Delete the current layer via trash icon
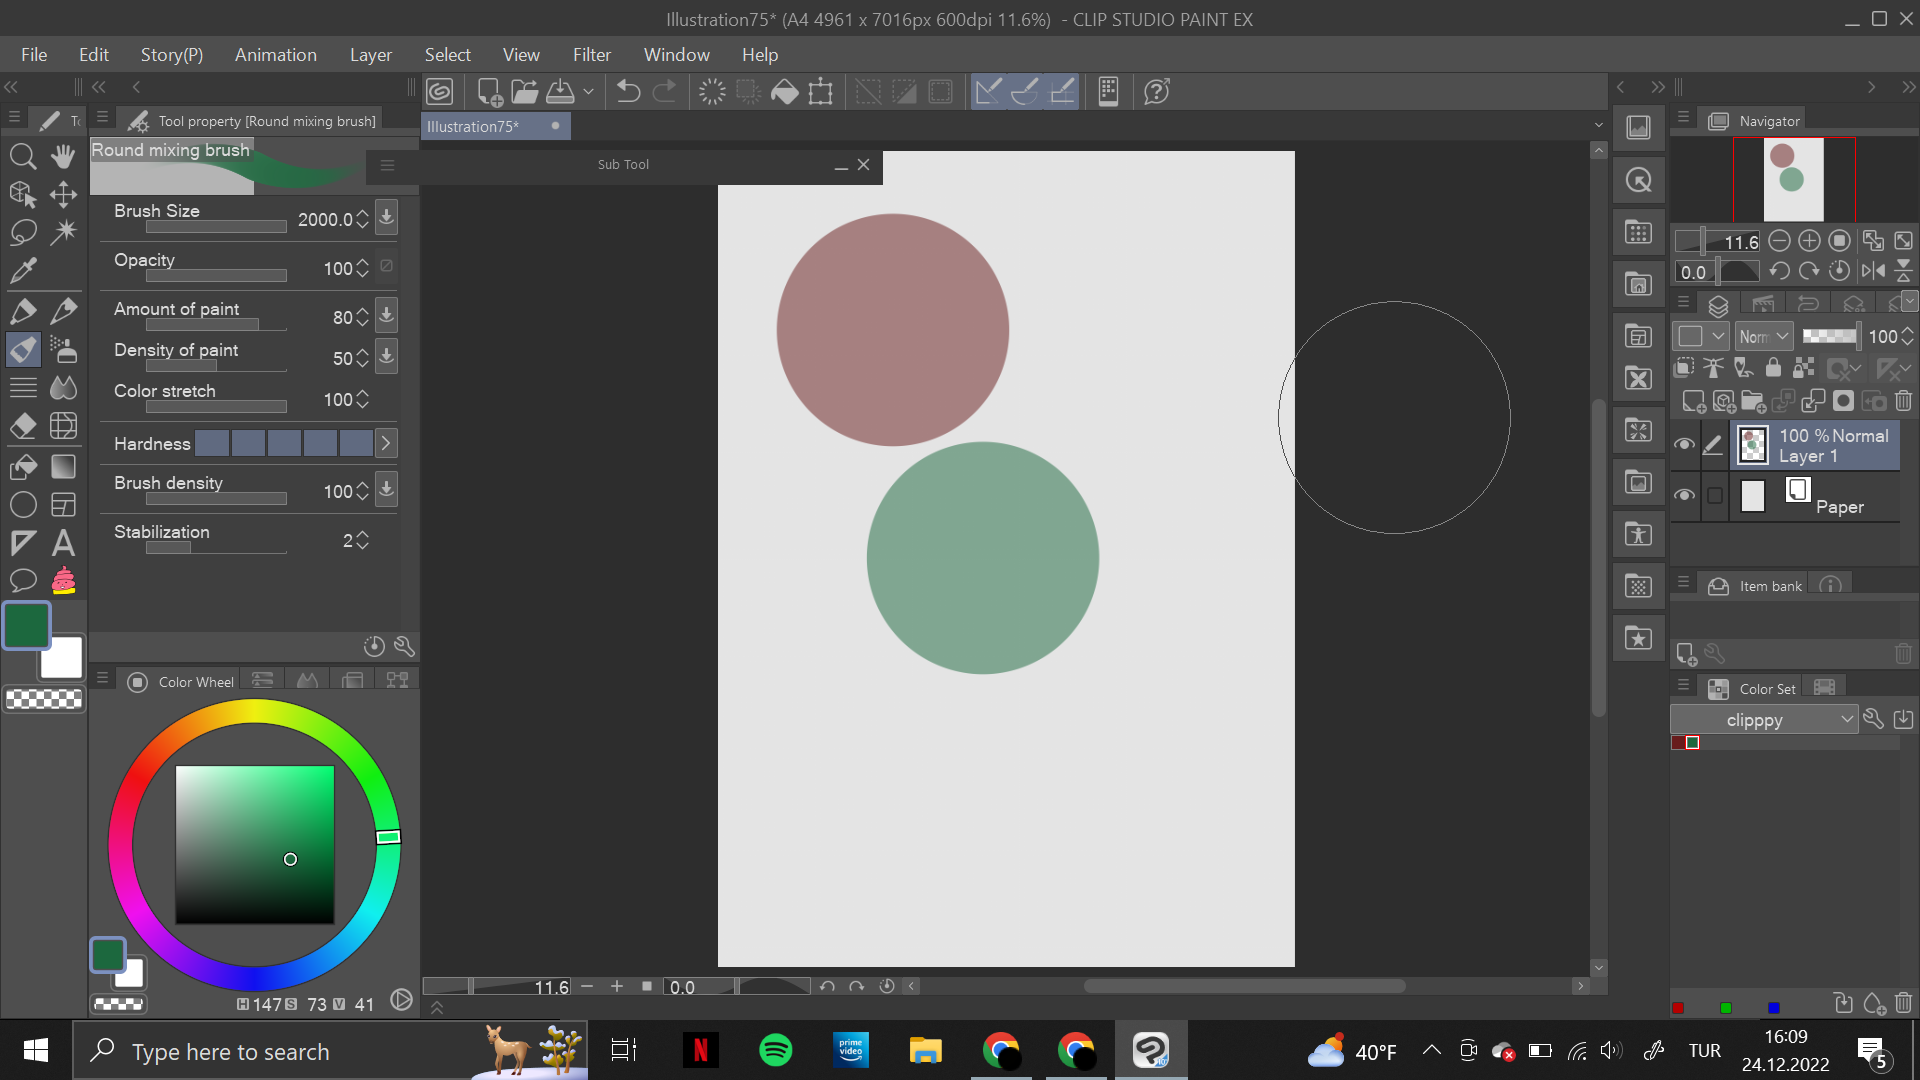Image resolution: width=1920 pixels, height=1080 pixels. [1904, 400]
